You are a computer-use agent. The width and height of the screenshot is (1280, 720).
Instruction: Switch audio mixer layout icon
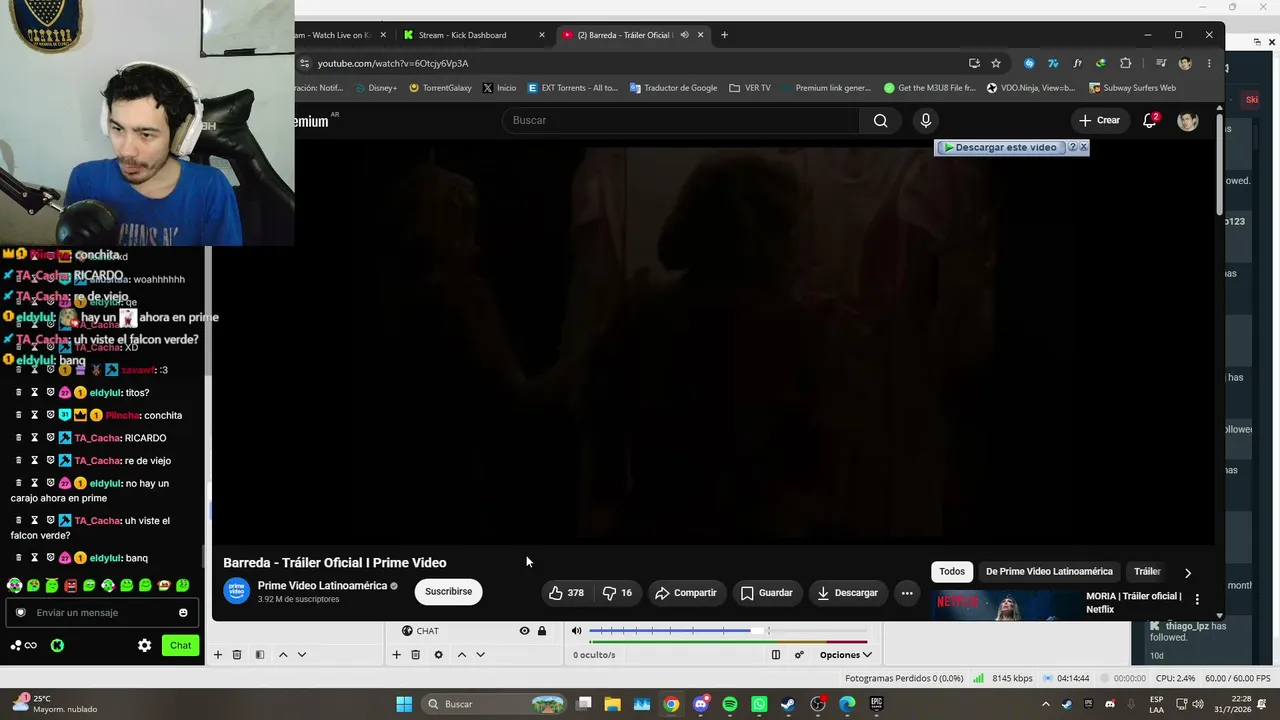(x=776, y=655)
